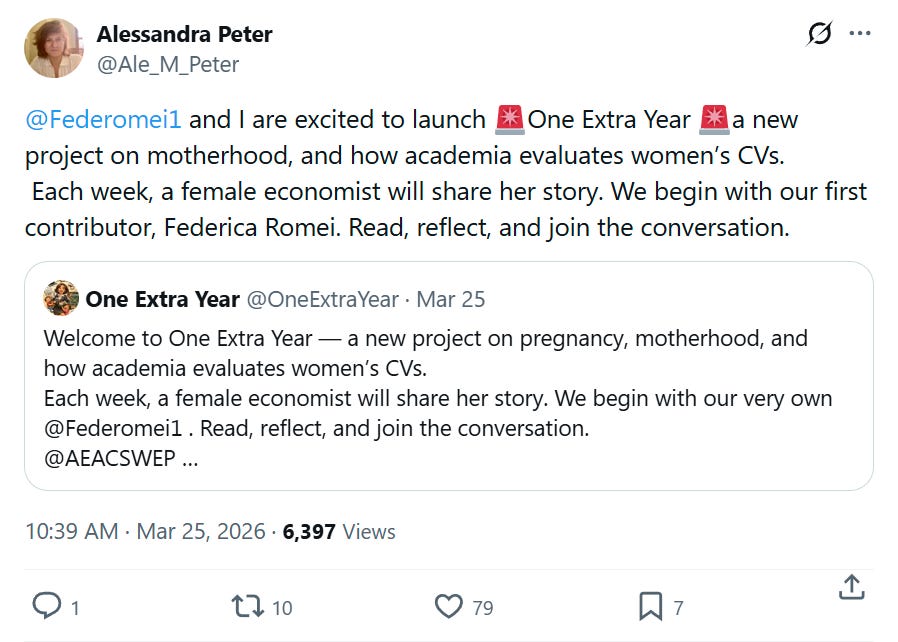Click the One Extra Year avatar
This screenshot has width=898, height=642.
coord(61,298)
